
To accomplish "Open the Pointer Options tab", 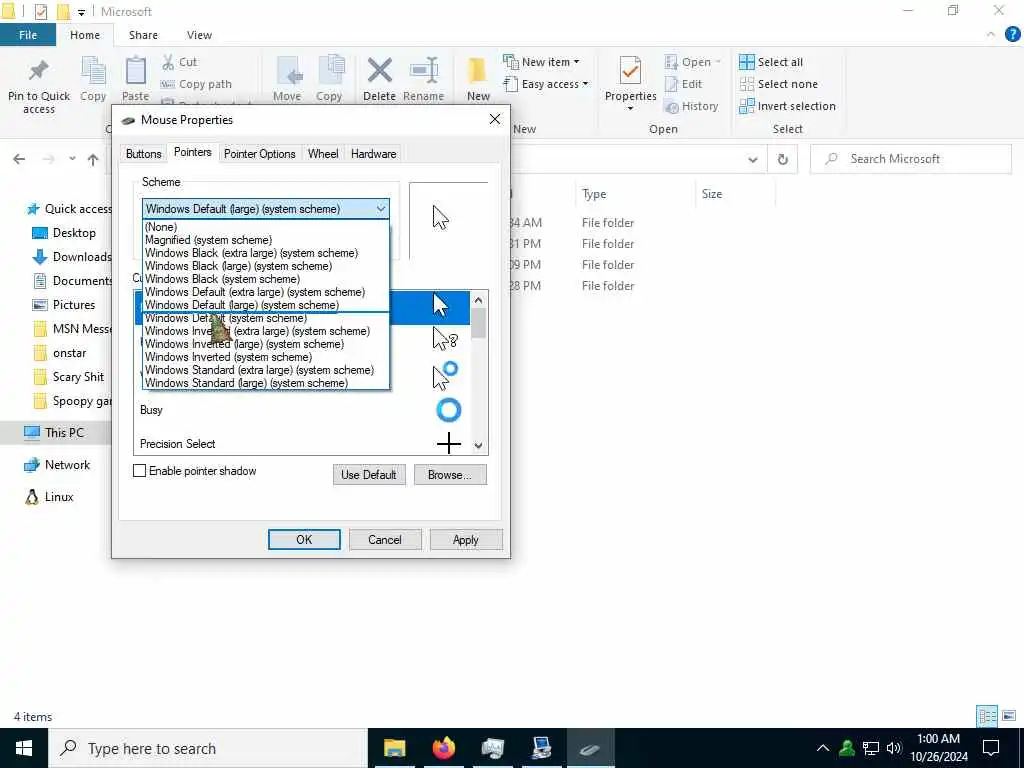I will point(259,154).
